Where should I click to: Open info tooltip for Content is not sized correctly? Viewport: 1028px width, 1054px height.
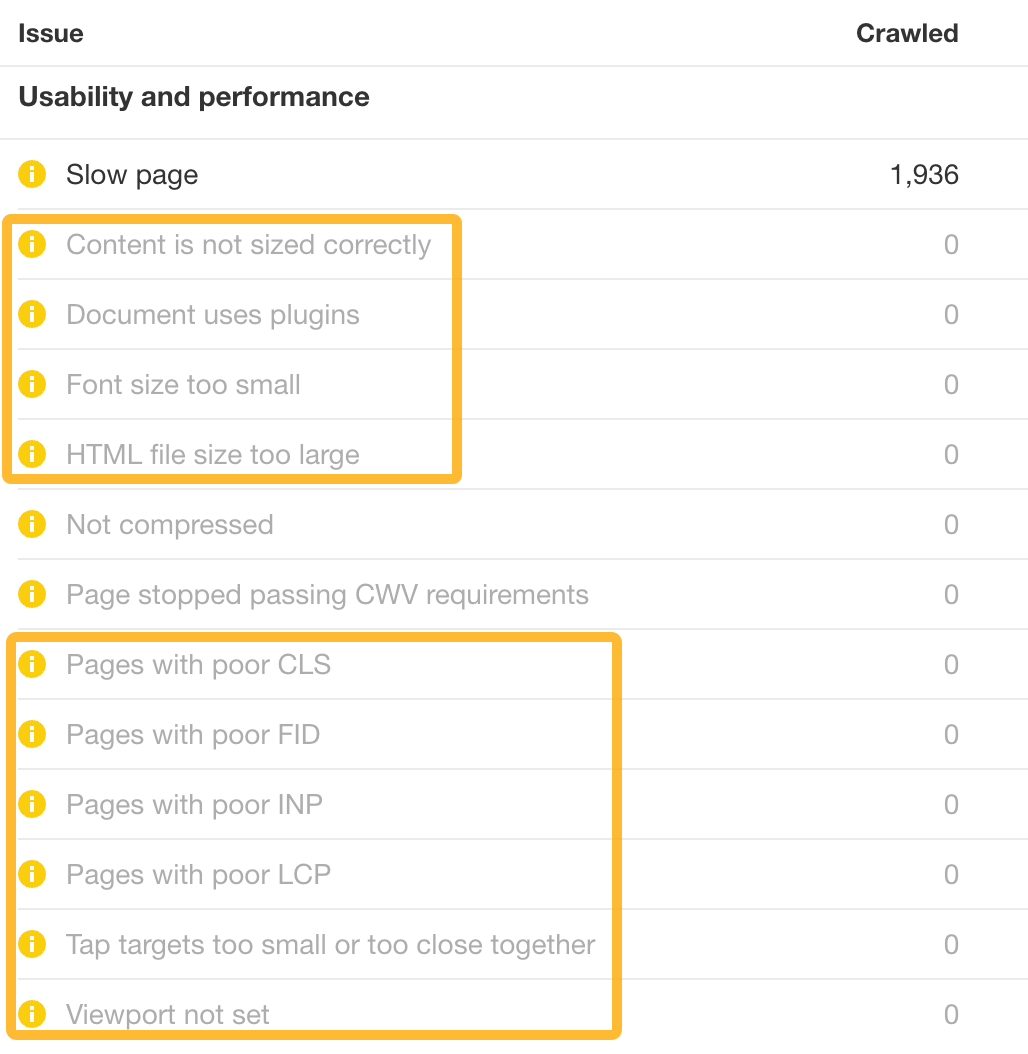(31, 245)
